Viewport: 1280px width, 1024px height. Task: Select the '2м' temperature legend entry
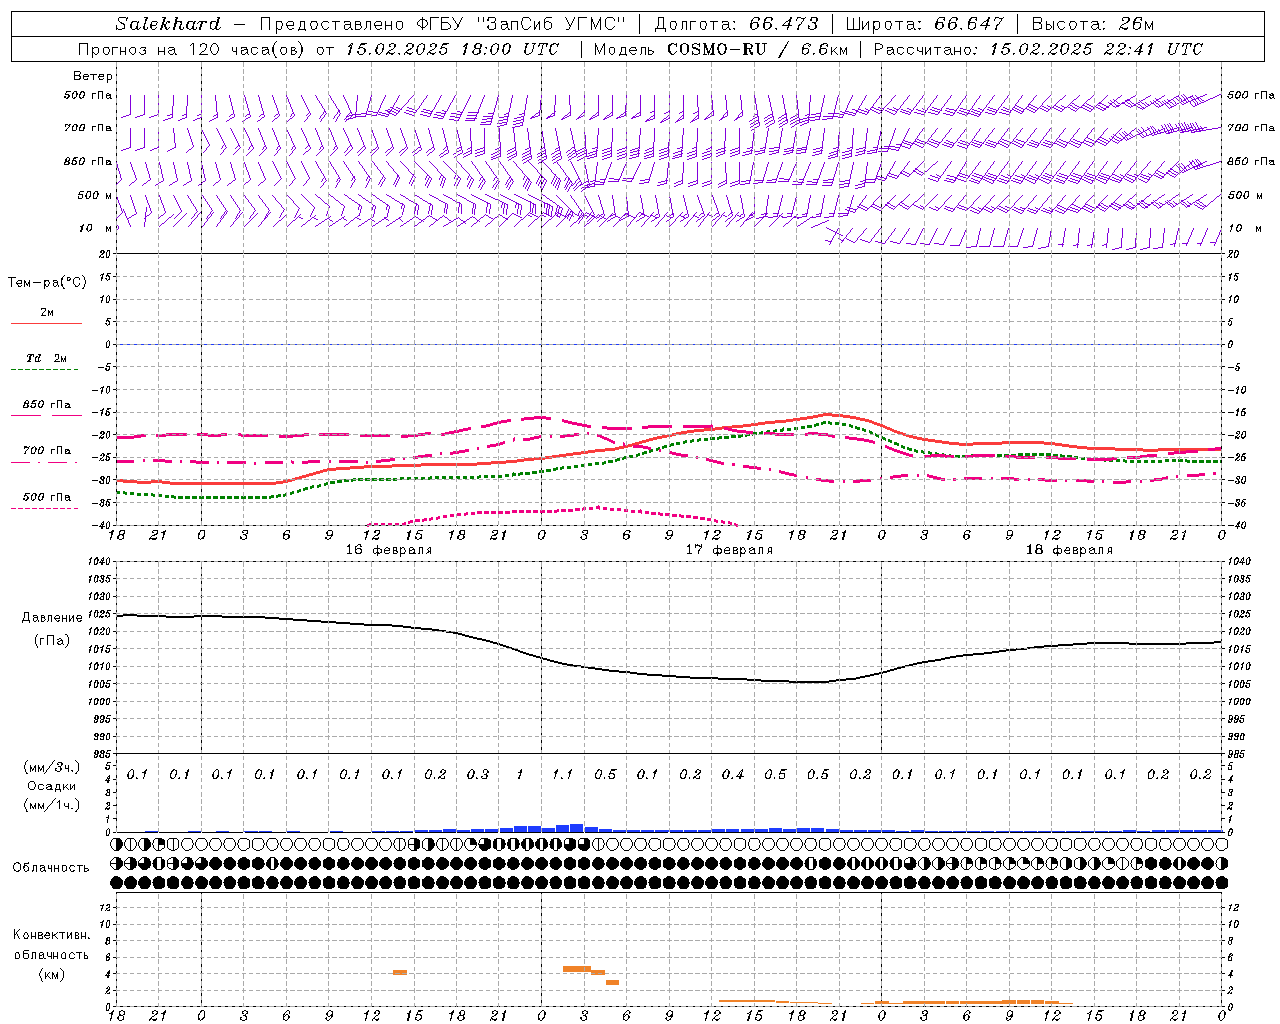(x=47, y=313)
